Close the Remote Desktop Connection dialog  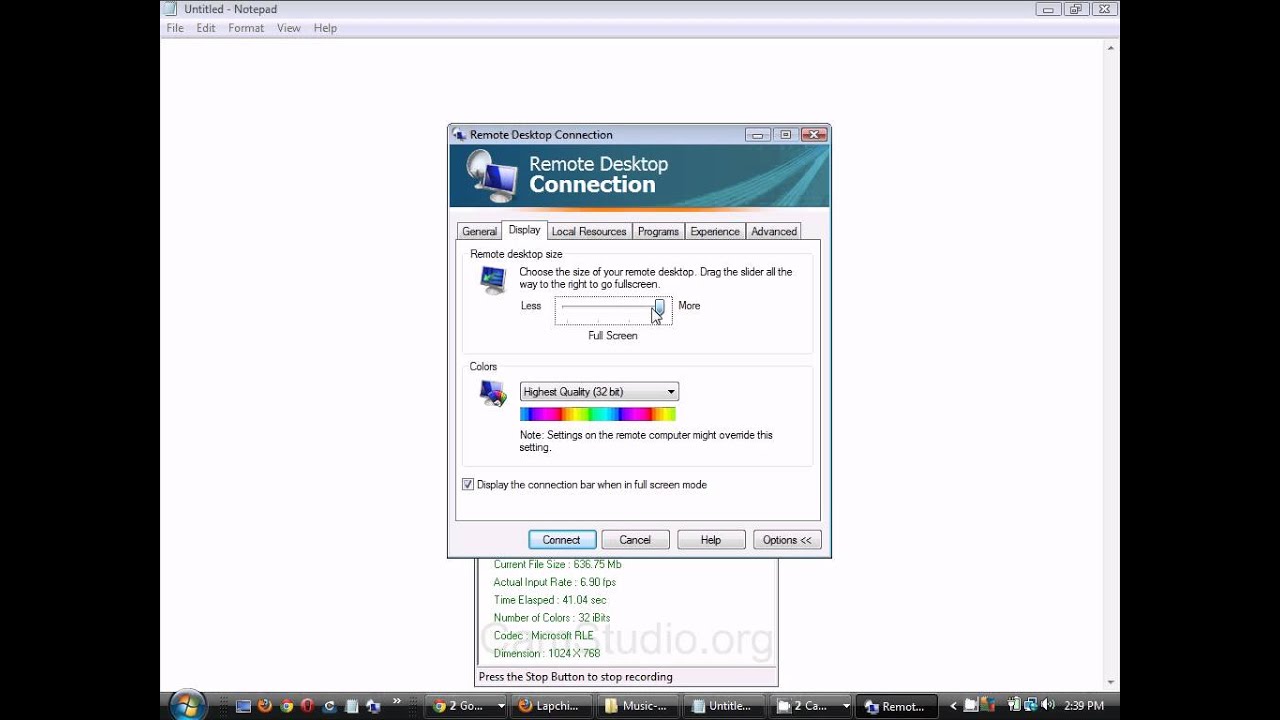pyautogui.click(x=814, y=135)
